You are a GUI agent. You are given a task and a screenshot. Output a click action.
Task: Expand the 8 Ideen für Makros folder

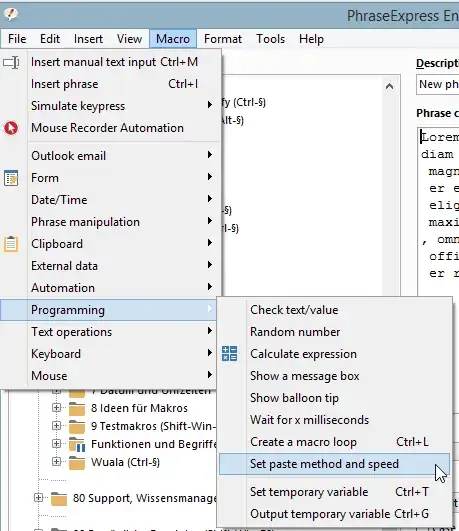point(57,407)
